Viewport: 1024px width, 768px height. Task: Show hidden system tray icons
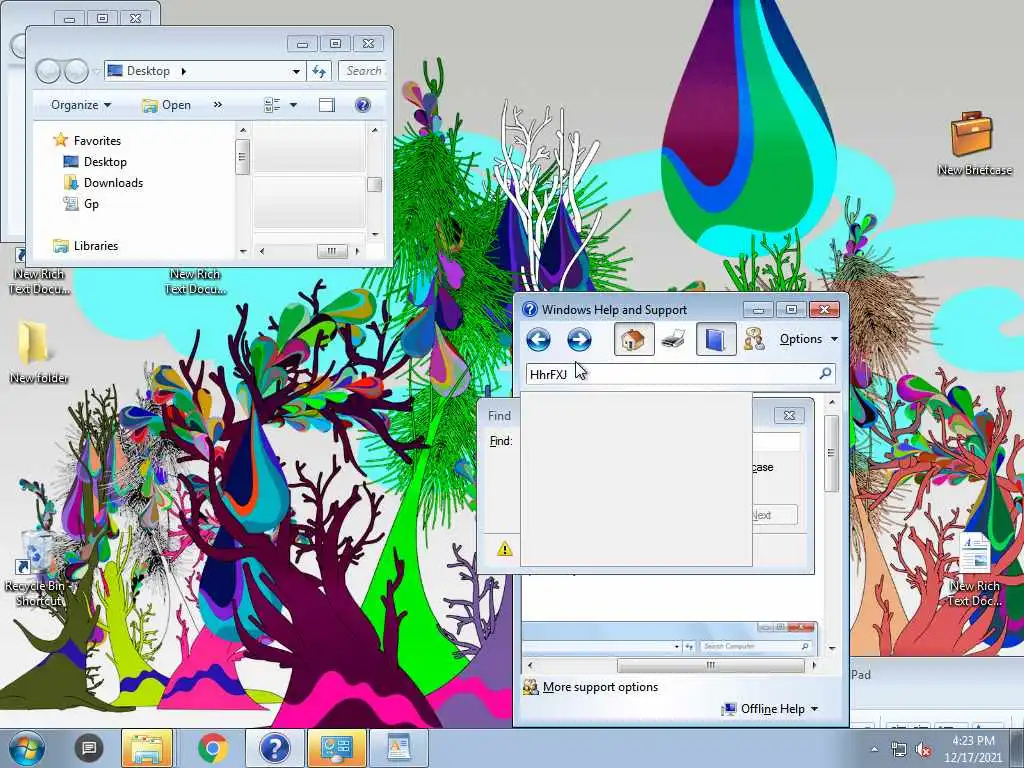(874, 750)
